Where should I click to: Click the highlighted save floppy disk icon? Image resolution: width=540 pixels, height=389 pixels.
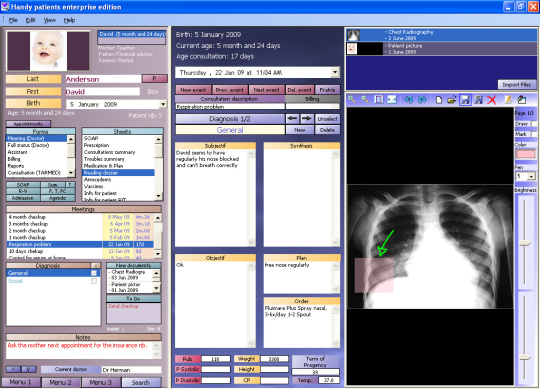pyautogui.click(x=465, y=100)
